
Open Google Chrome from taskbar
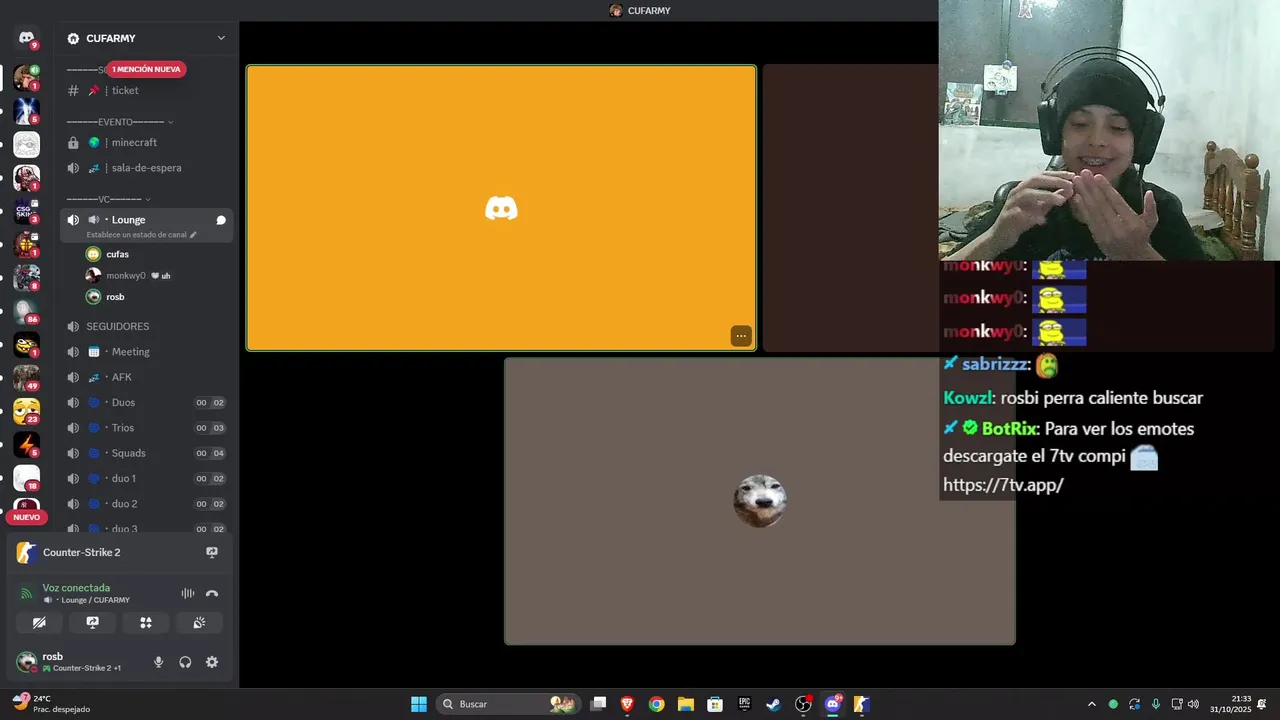tap(656, 704)
